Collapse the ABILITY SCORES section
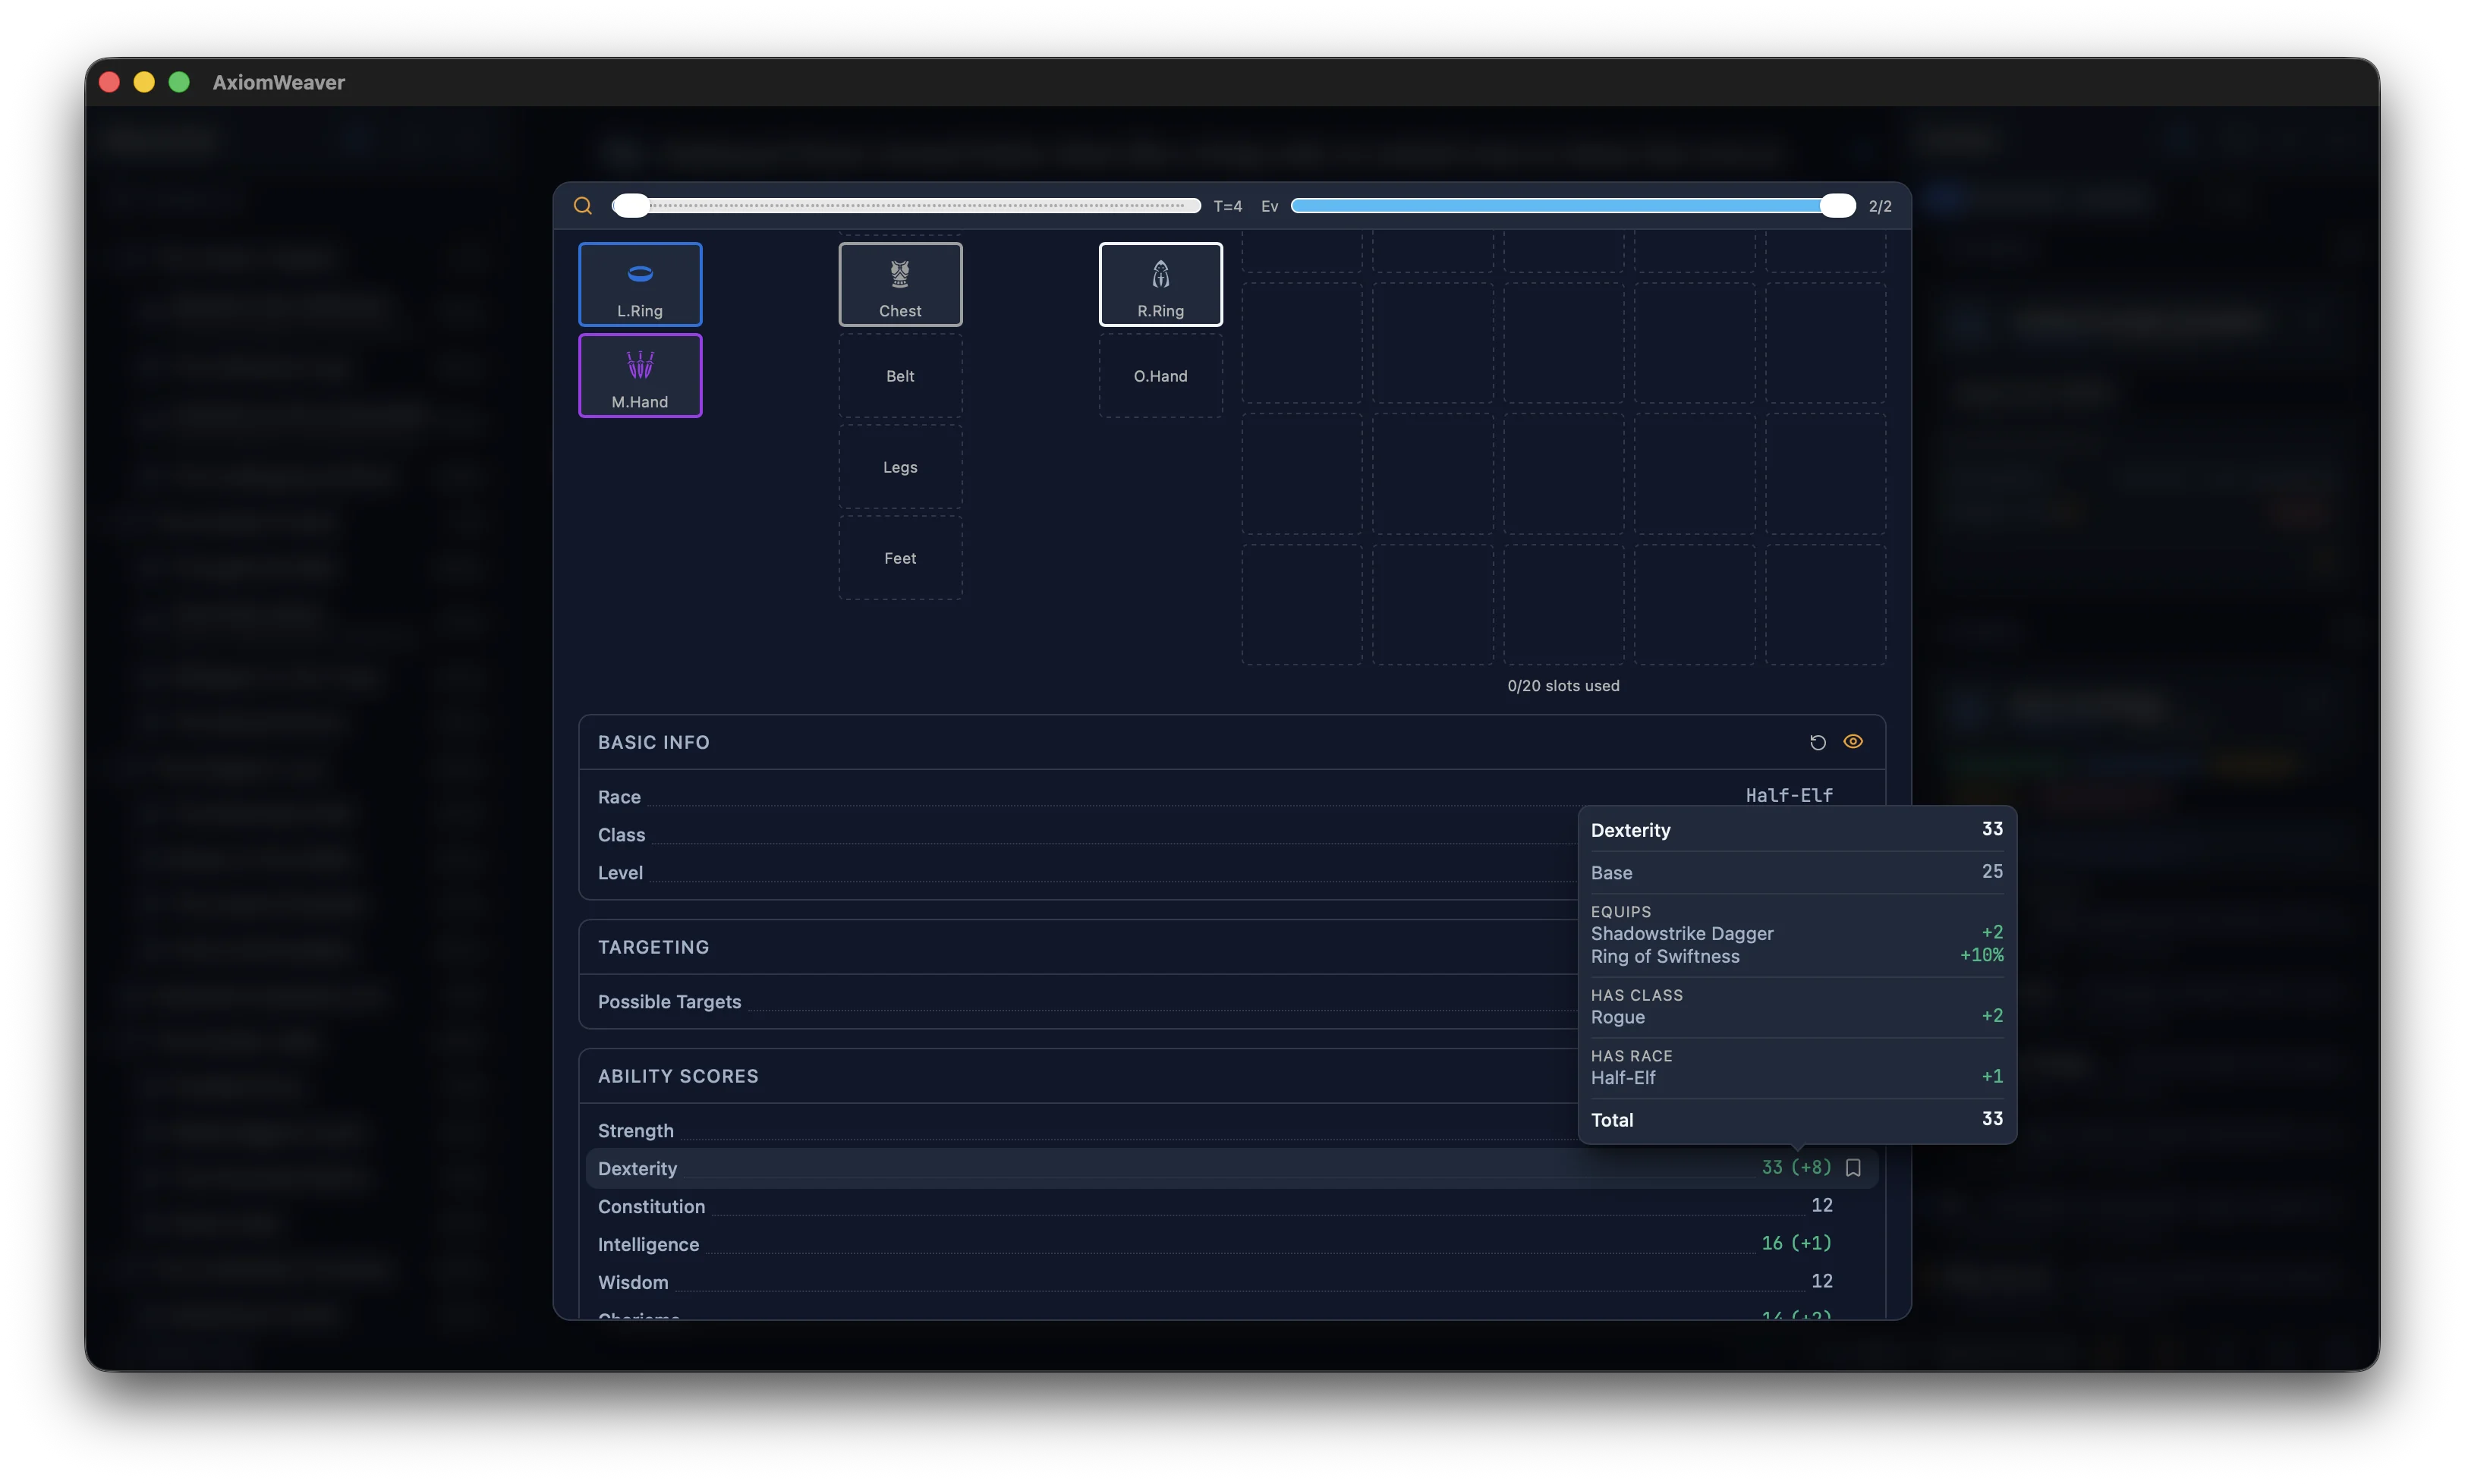2465x1484 pixels. pyautogui.click(x=678, y=1074)
